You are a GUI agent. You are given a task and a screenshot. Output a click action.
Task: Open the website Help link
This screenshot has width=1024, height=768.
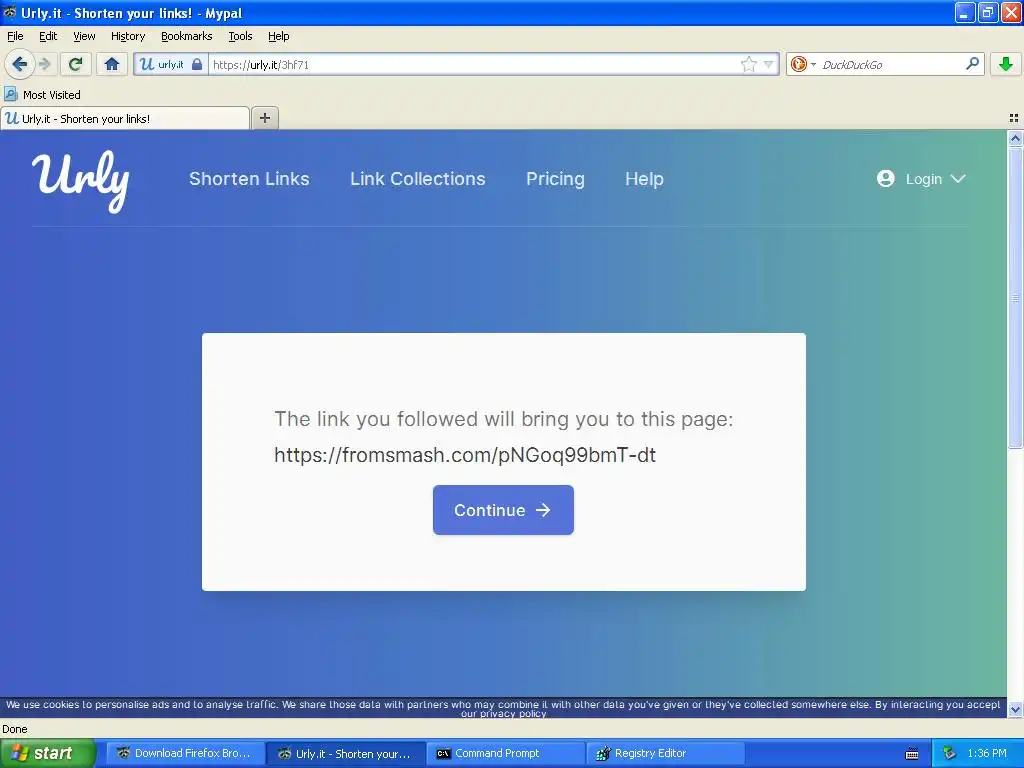pos(644,179)
